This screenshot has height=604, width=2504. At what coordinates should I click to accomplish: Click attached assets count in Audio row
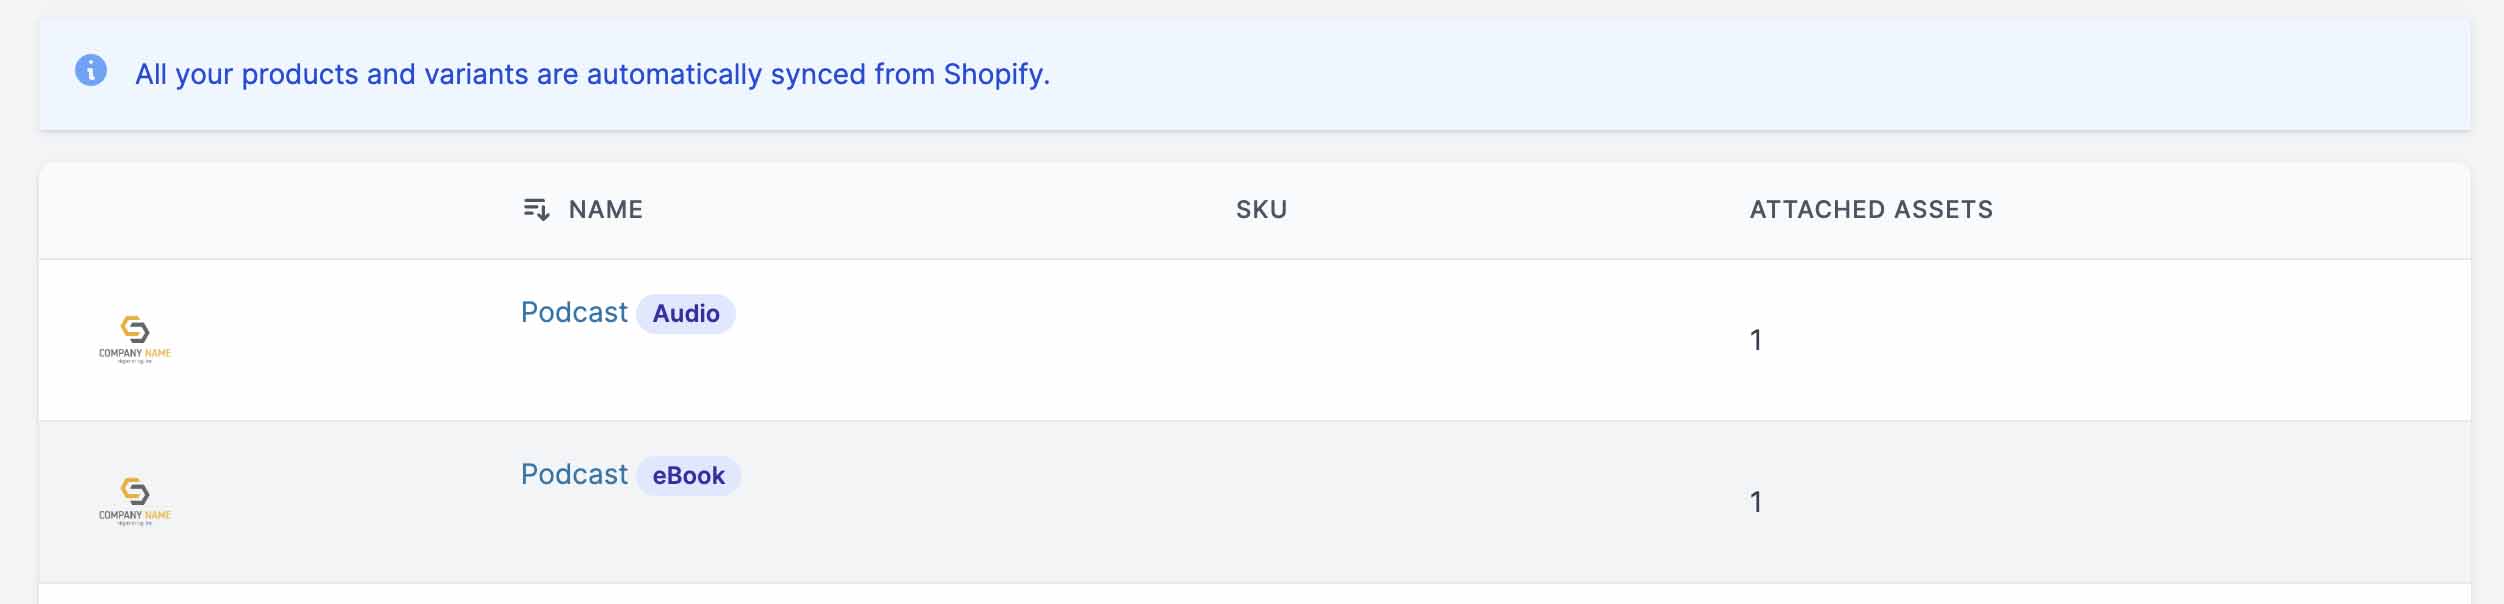(1755, 340)
